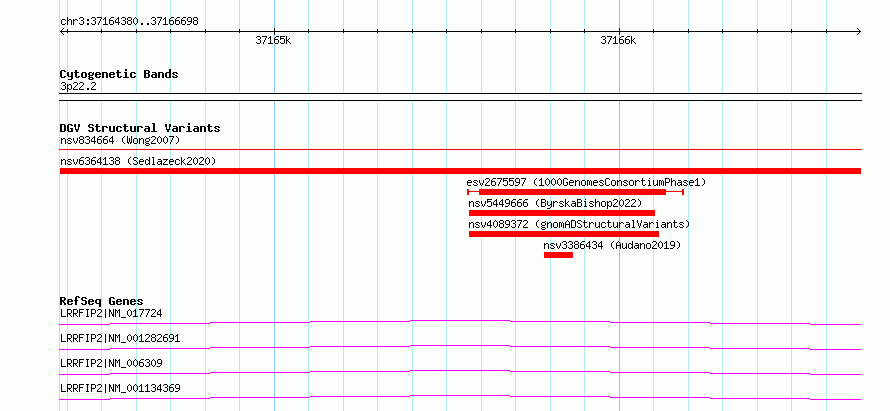890x411 pixels.
Task: Click the right arrow end of ruler
Action: (858, 32)
